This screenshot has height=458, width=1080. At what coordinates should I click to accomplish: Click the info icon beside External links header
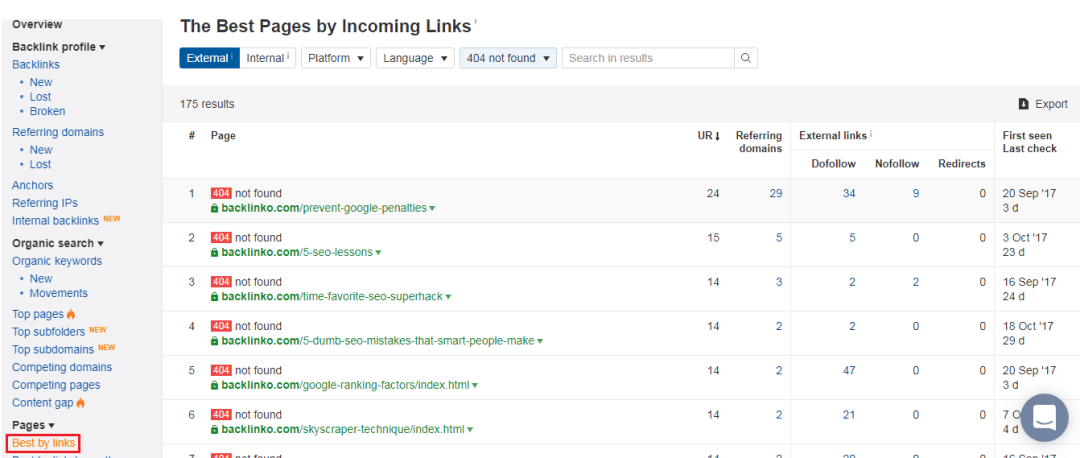click(x=871, y=135)
